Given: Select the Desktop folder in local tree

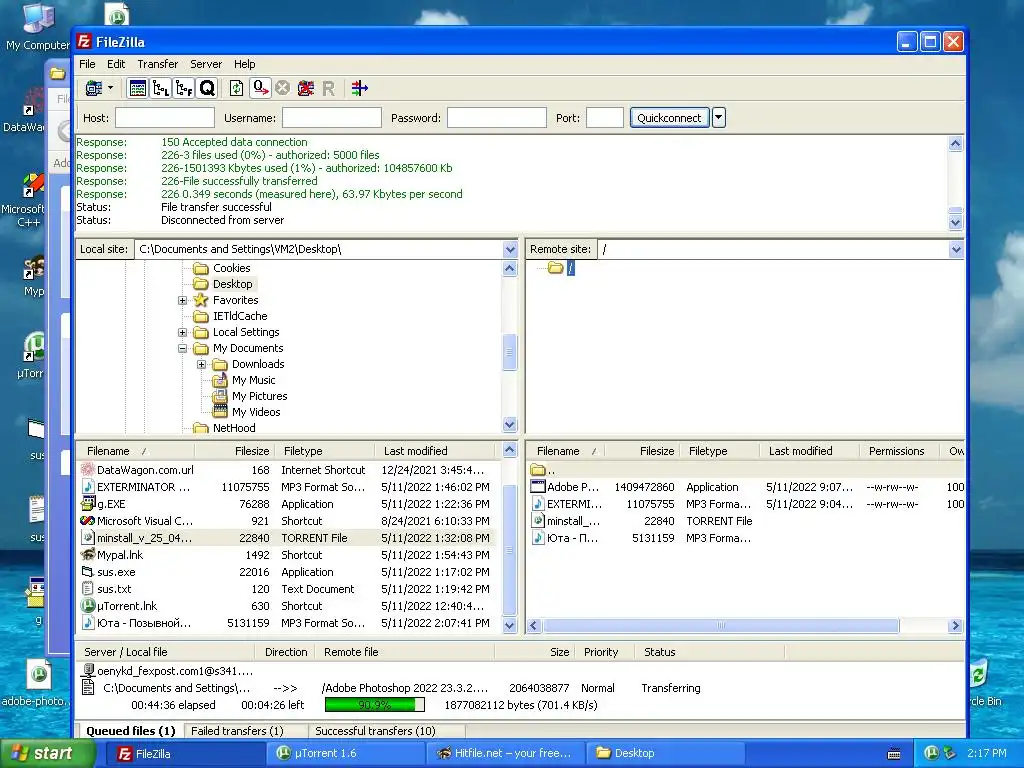Looking at the screenshot, I should (x=232, y=284).
